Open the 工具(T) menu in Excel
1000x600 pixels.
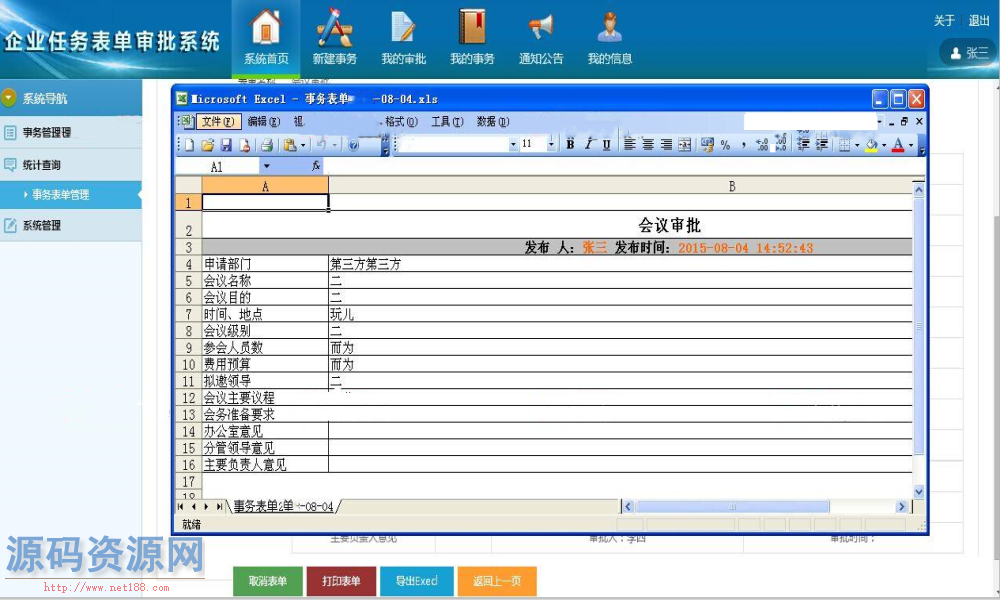(447, 121)
